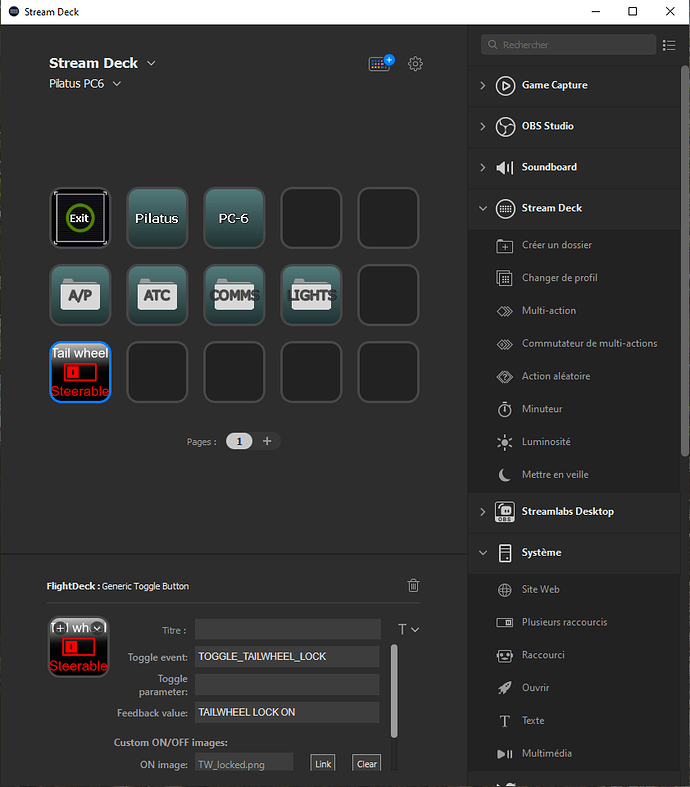Click the property inspector scrollbar
The image size is (690, 787).
coord(394,692)
